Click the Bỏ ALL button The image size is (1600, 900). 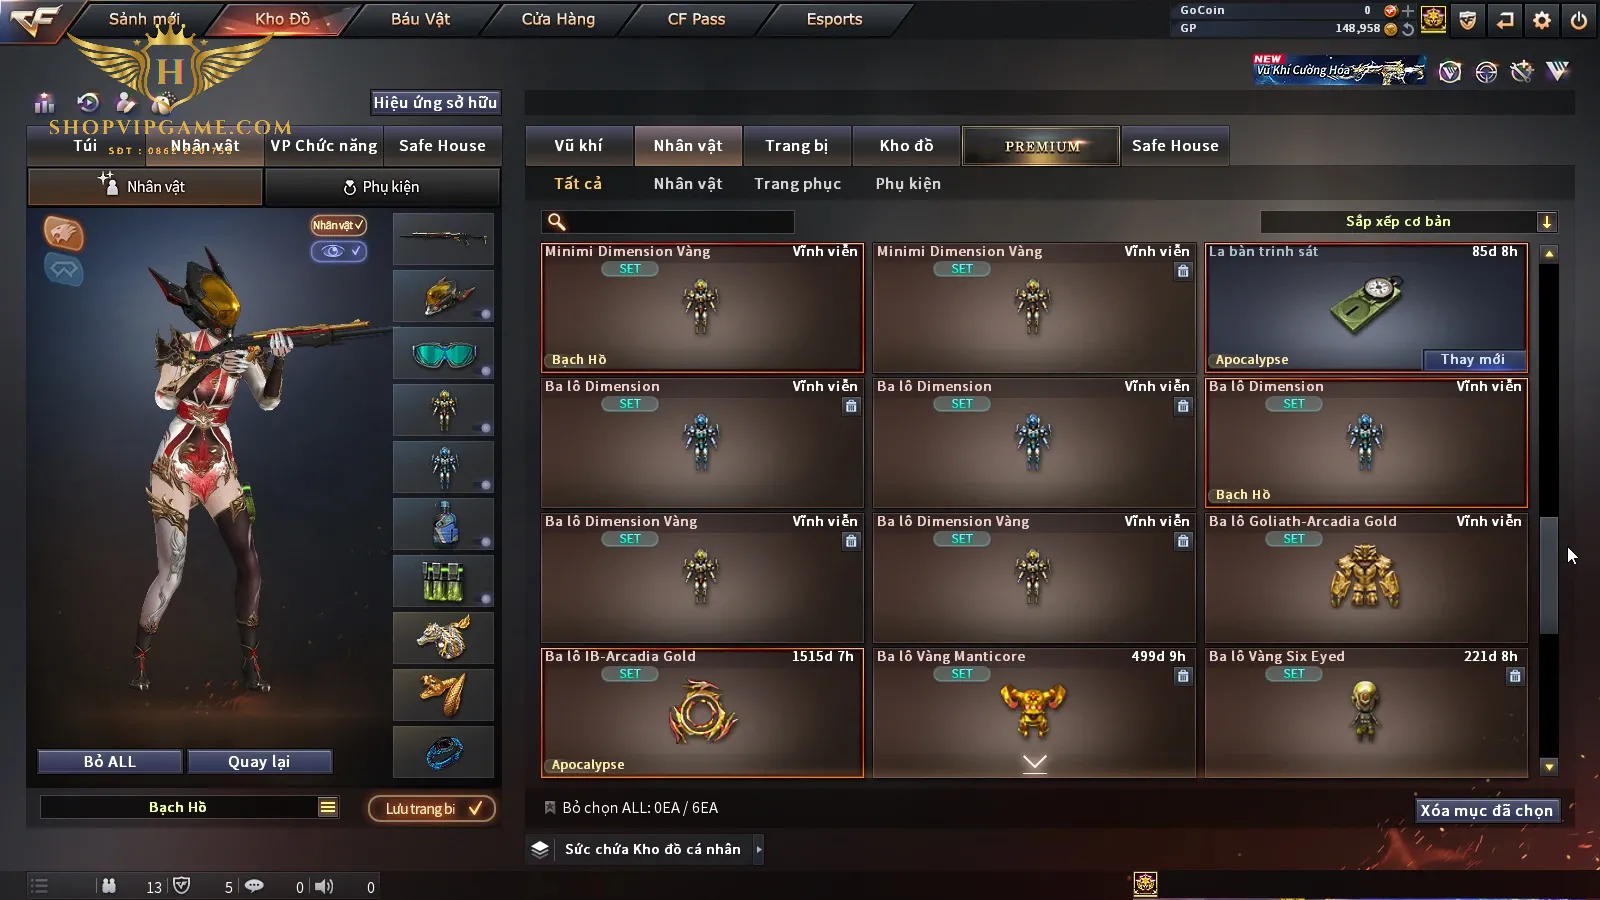pyautogui.click(x=110, y=762)
